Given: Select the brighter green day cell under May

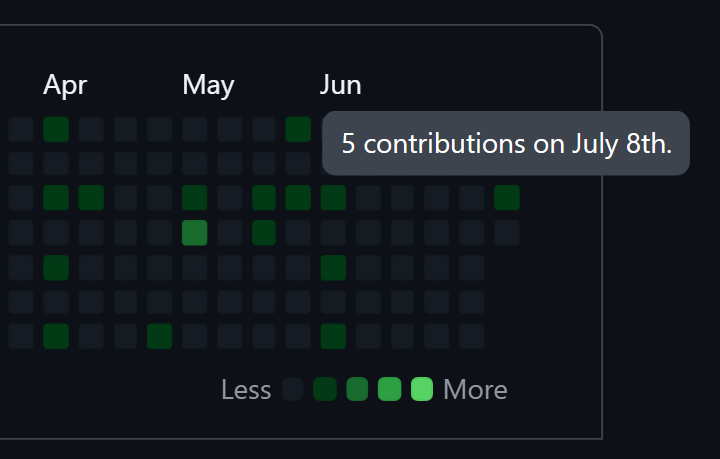Looking at the screenshot, I should point(195,233).
